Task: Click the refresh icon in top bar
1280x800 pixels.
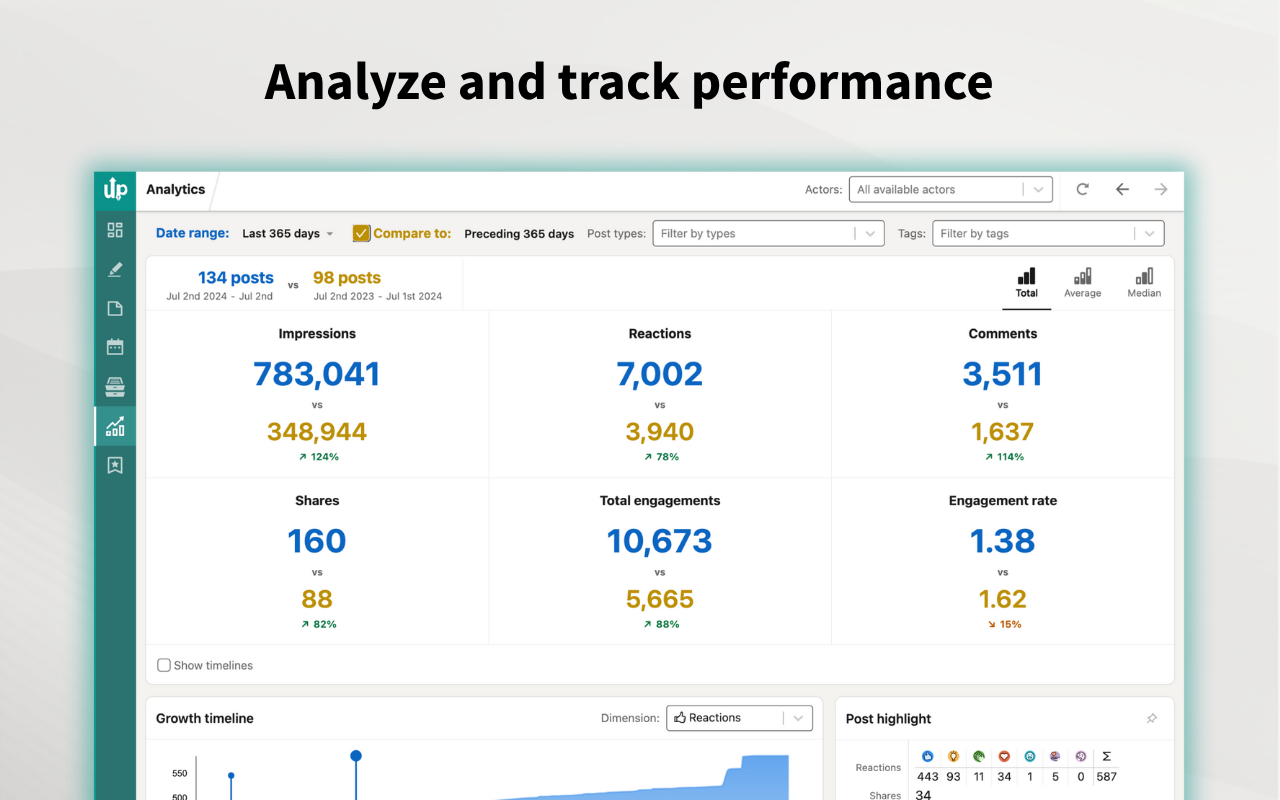Action: pos(1082,189)
